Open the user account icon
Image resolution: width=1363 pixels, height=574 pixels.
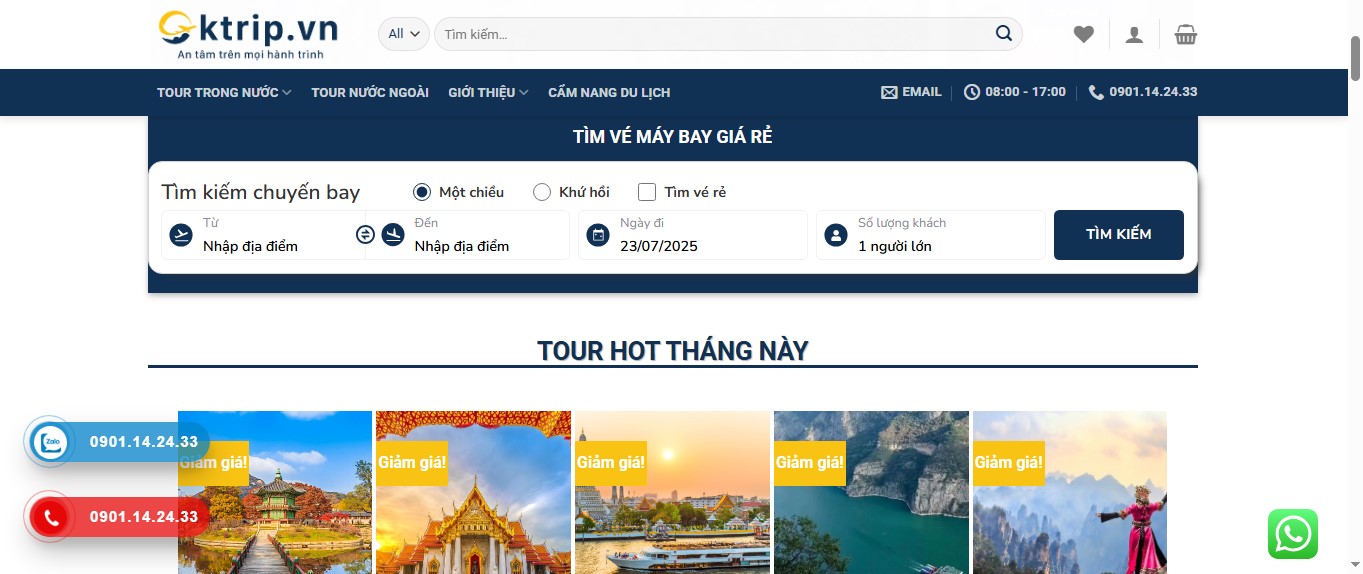pos(1134,34)
